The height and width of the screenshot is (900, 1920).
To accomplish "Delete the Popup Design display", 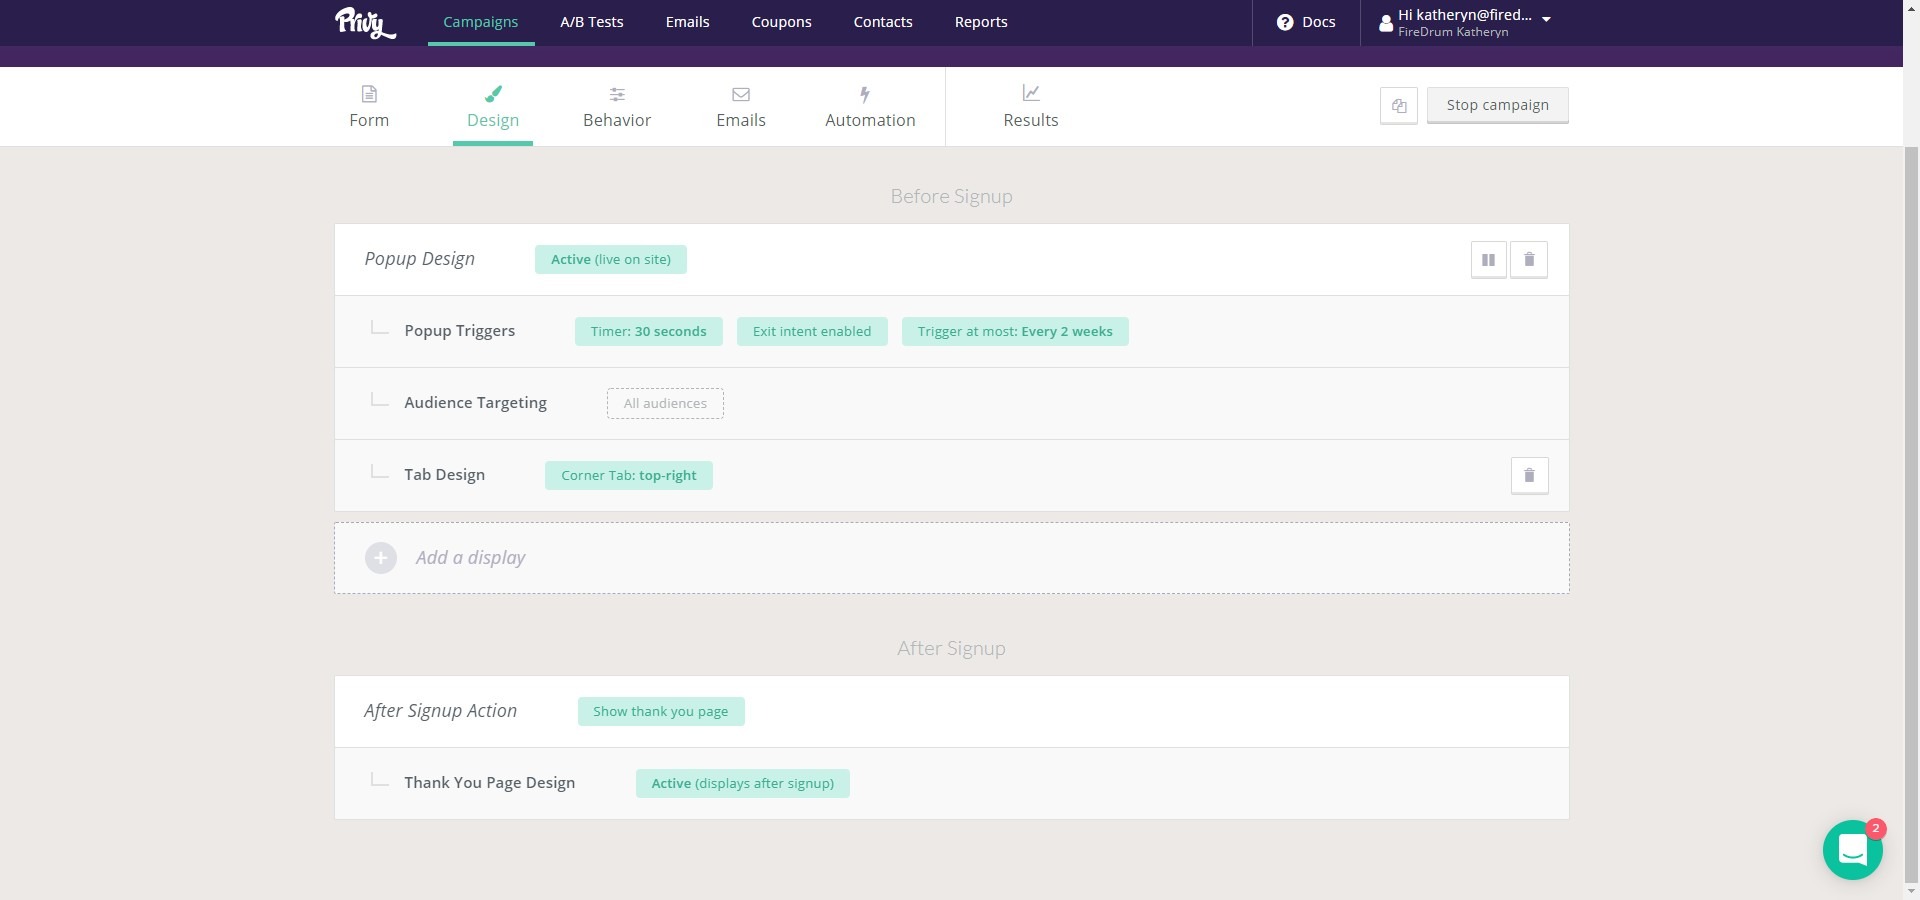I will coord(1529,260).
